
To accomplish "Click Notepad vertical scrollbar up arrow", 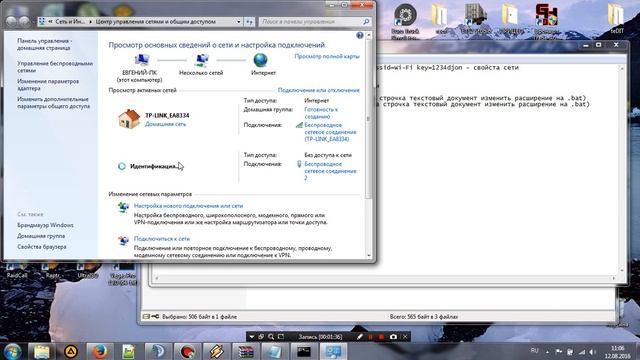I will (622, 69).
